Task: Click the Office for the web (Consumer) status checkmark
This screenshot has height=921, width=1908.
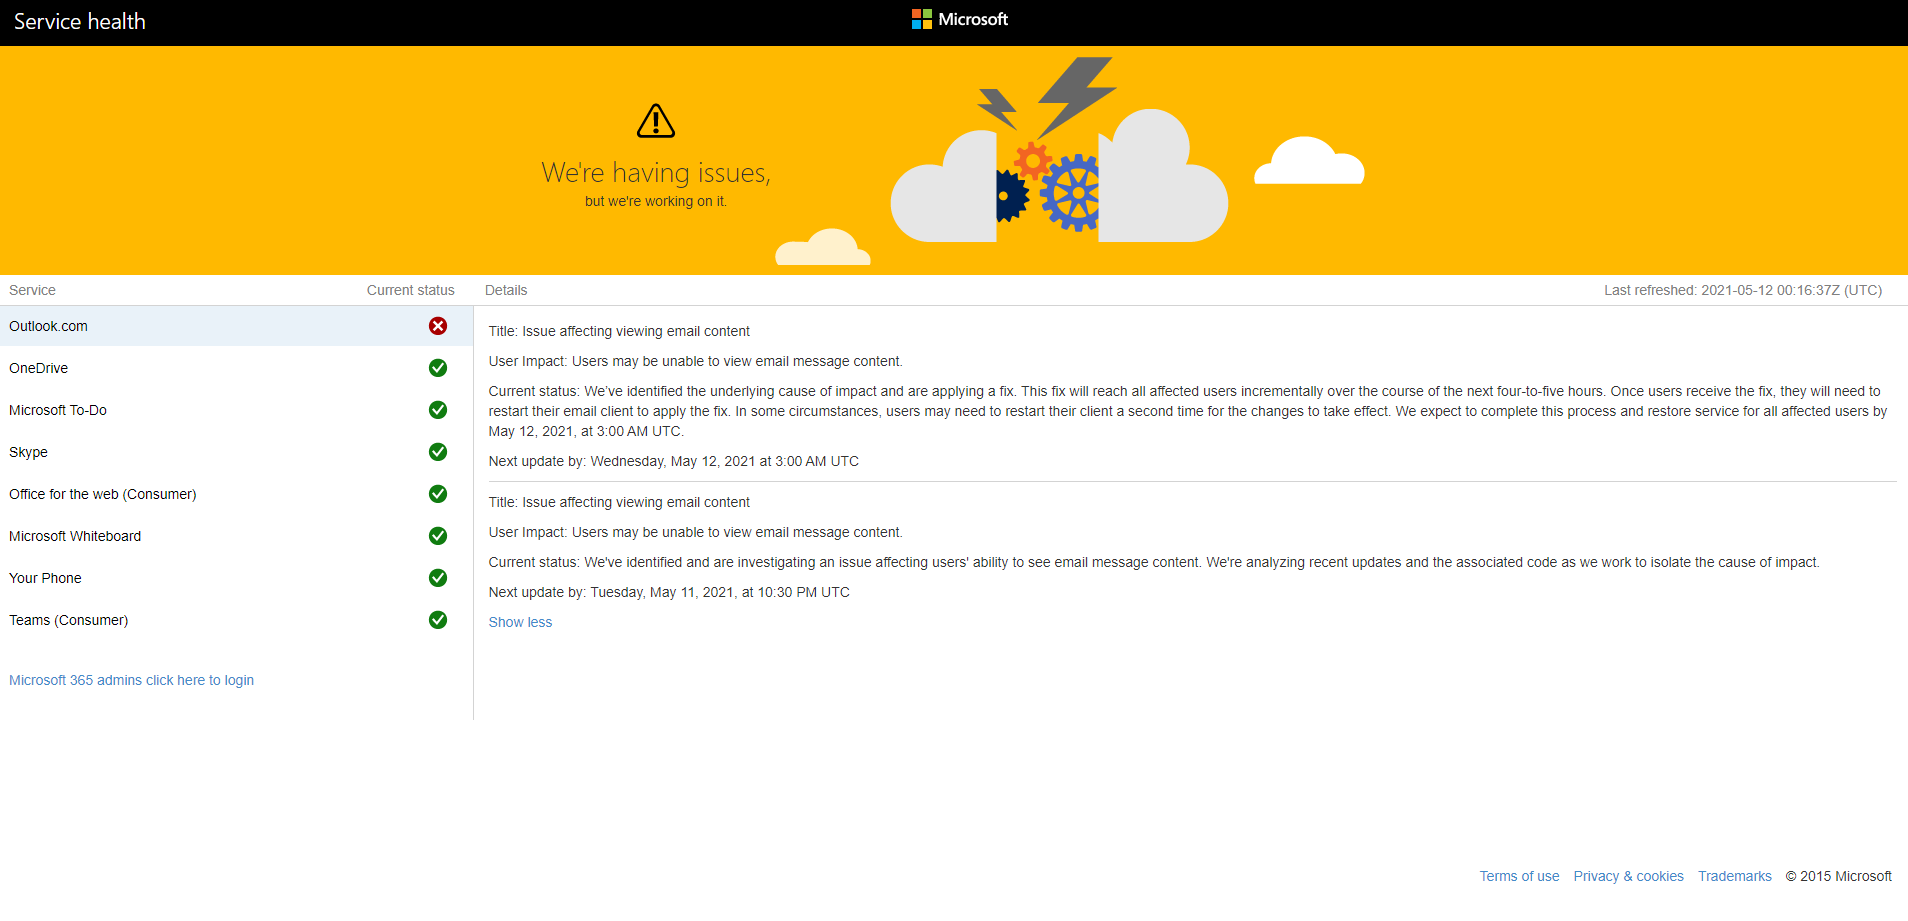Action: click(x=438, y=494)
